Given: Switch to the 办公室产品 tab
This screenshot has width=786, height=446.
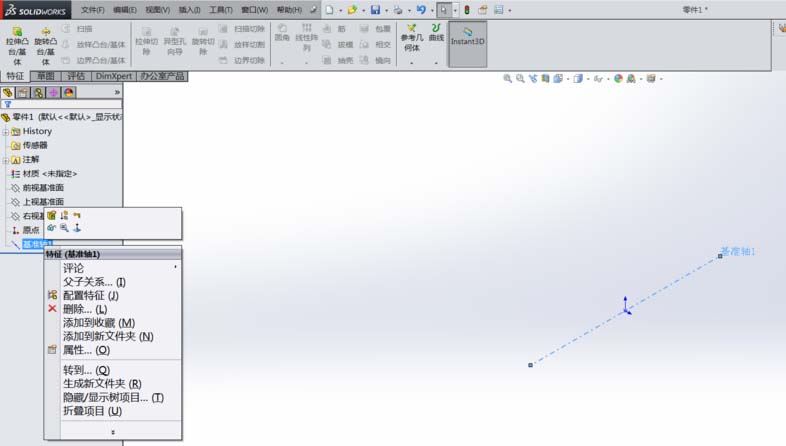Looking at the screenshot, I should point(162,76).
